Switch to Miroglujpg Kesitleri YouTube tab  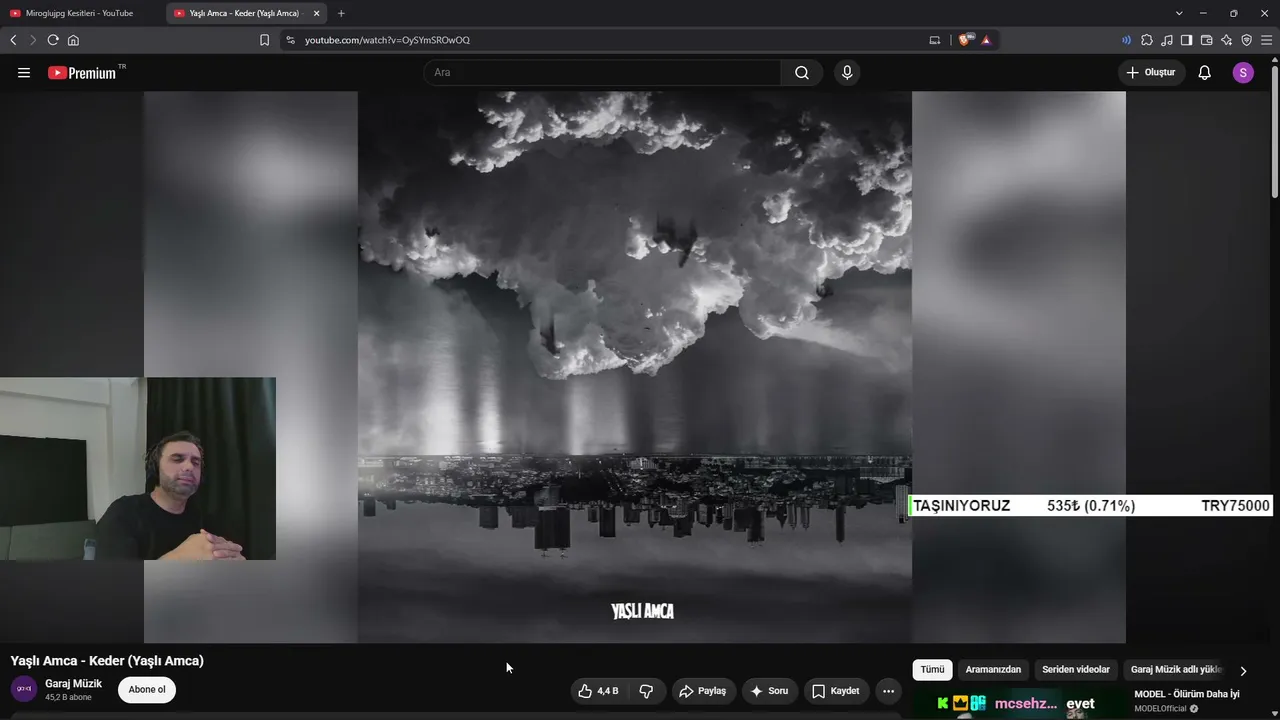[82, 13]
